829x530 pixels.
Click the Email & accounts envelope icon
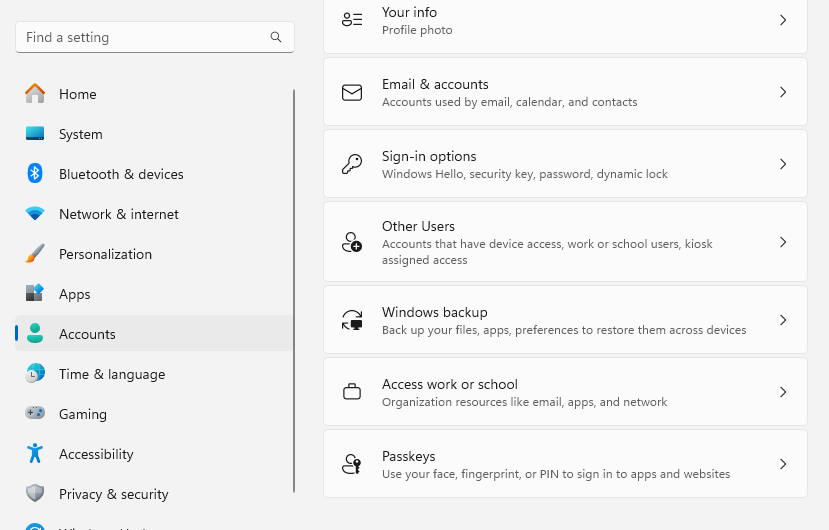[352, 92]
